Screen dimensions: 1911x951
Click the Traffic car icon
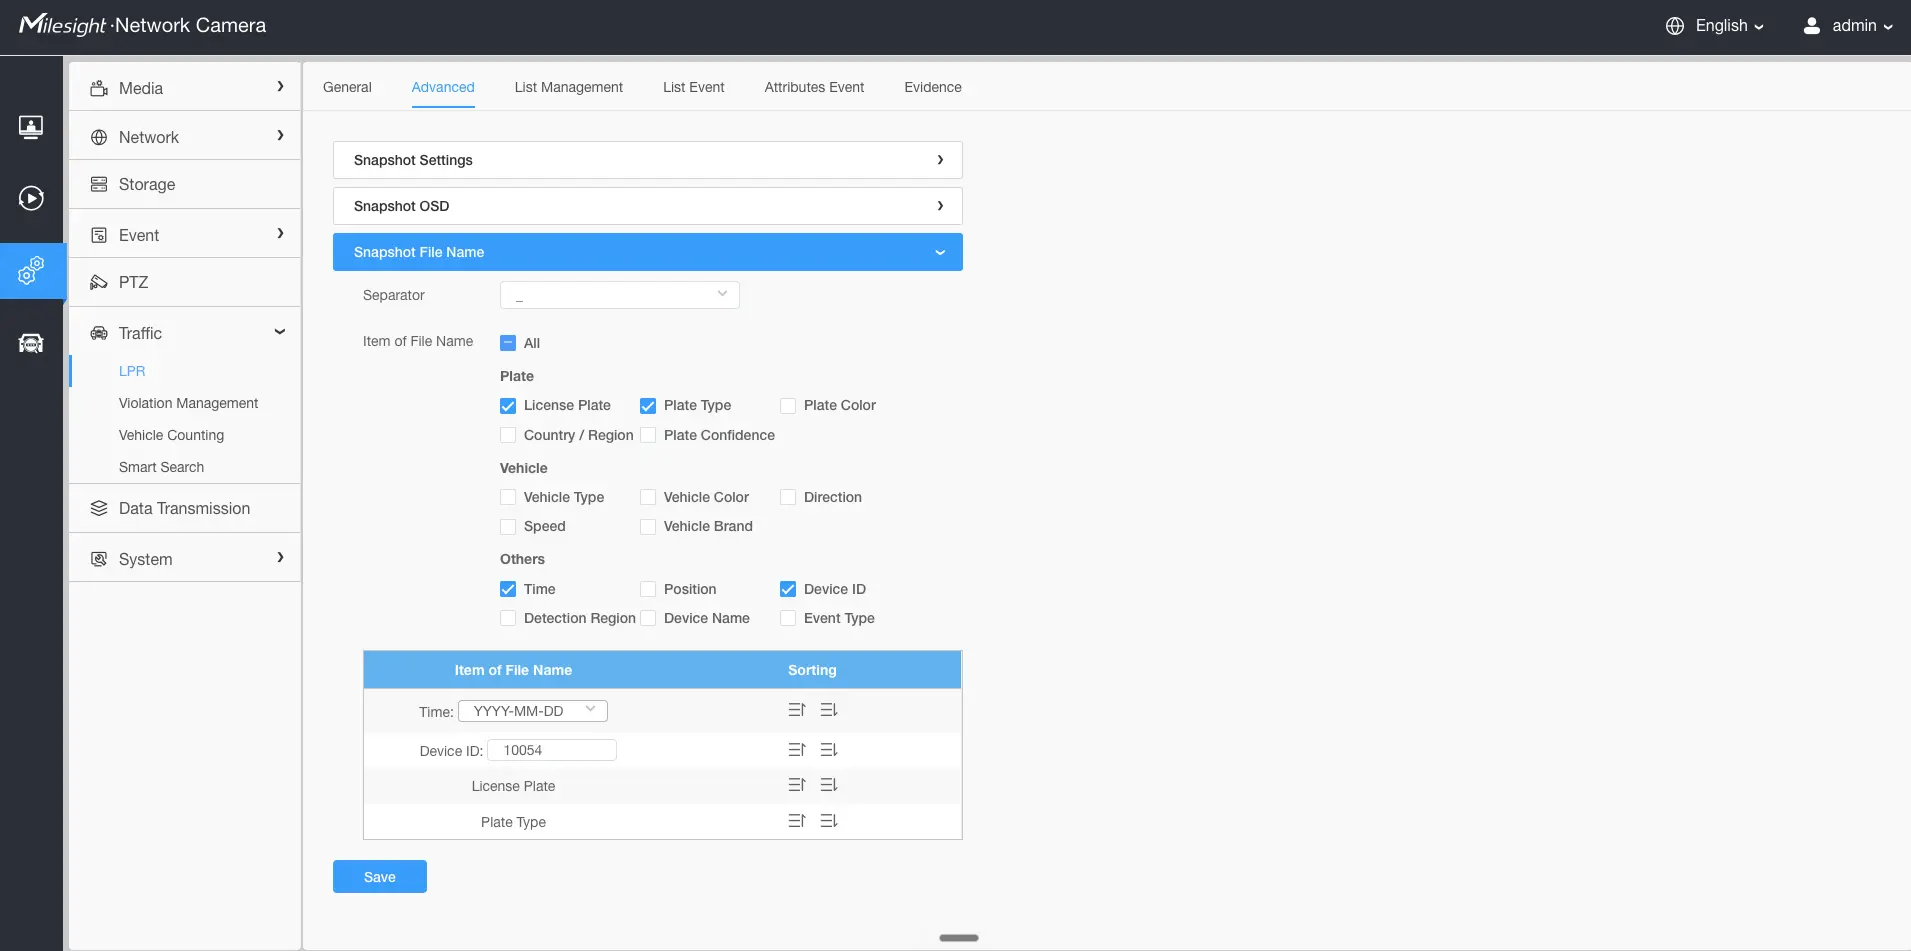click(x=99, y=333)
